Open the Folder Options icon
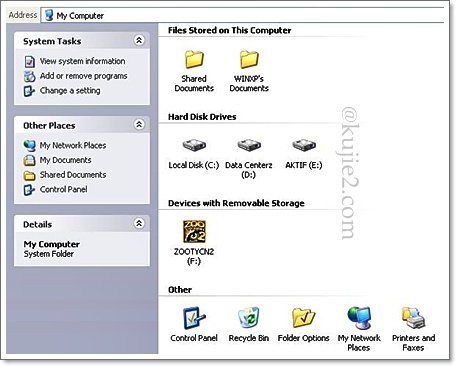The height and width of the screenshot is (366, 456). 304,318
